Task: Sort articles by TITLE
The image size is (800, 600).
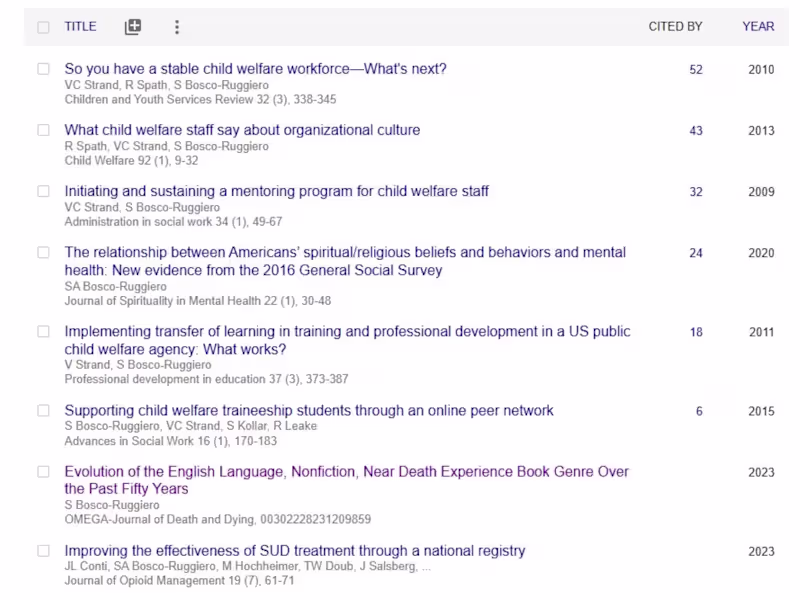Action: pyautogui.click(x=80, y=27)
